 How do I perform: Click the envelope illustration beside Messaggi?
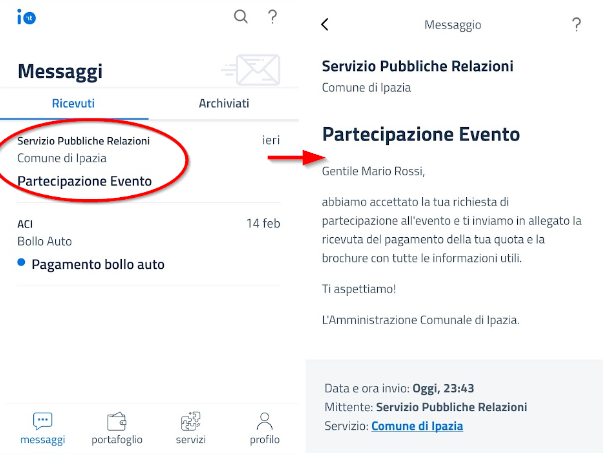click(x=250, y=68)
